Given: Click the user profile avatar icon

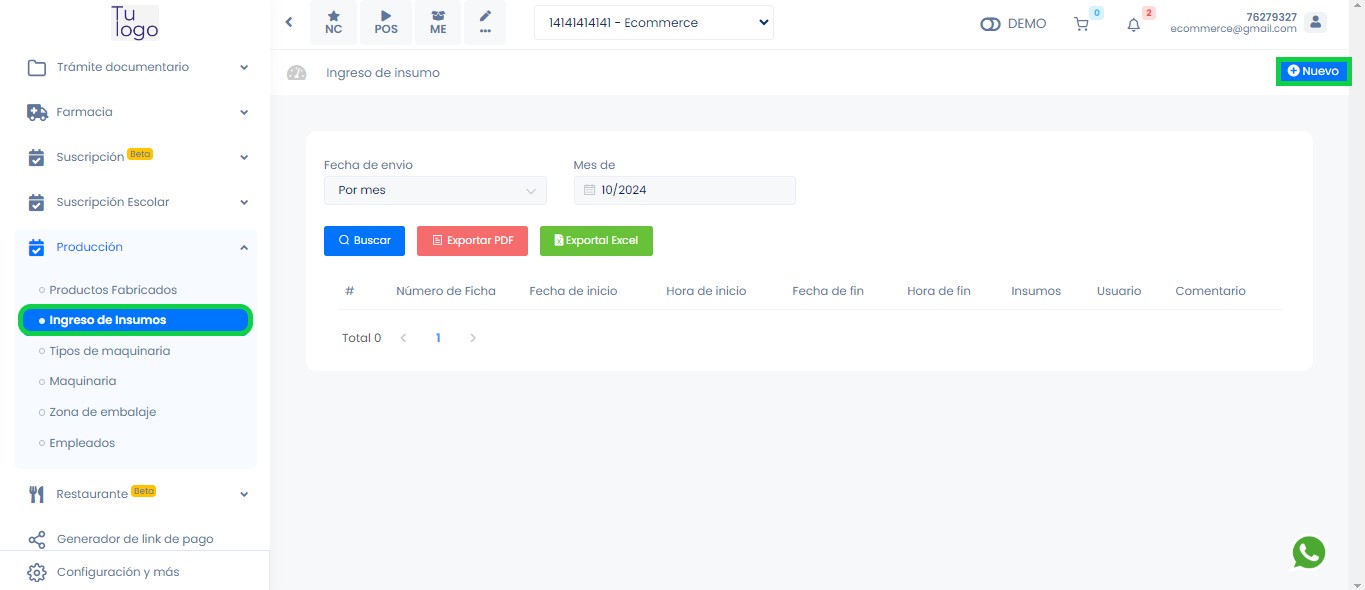Looking at the screenshot, I should click(1316, 23).
